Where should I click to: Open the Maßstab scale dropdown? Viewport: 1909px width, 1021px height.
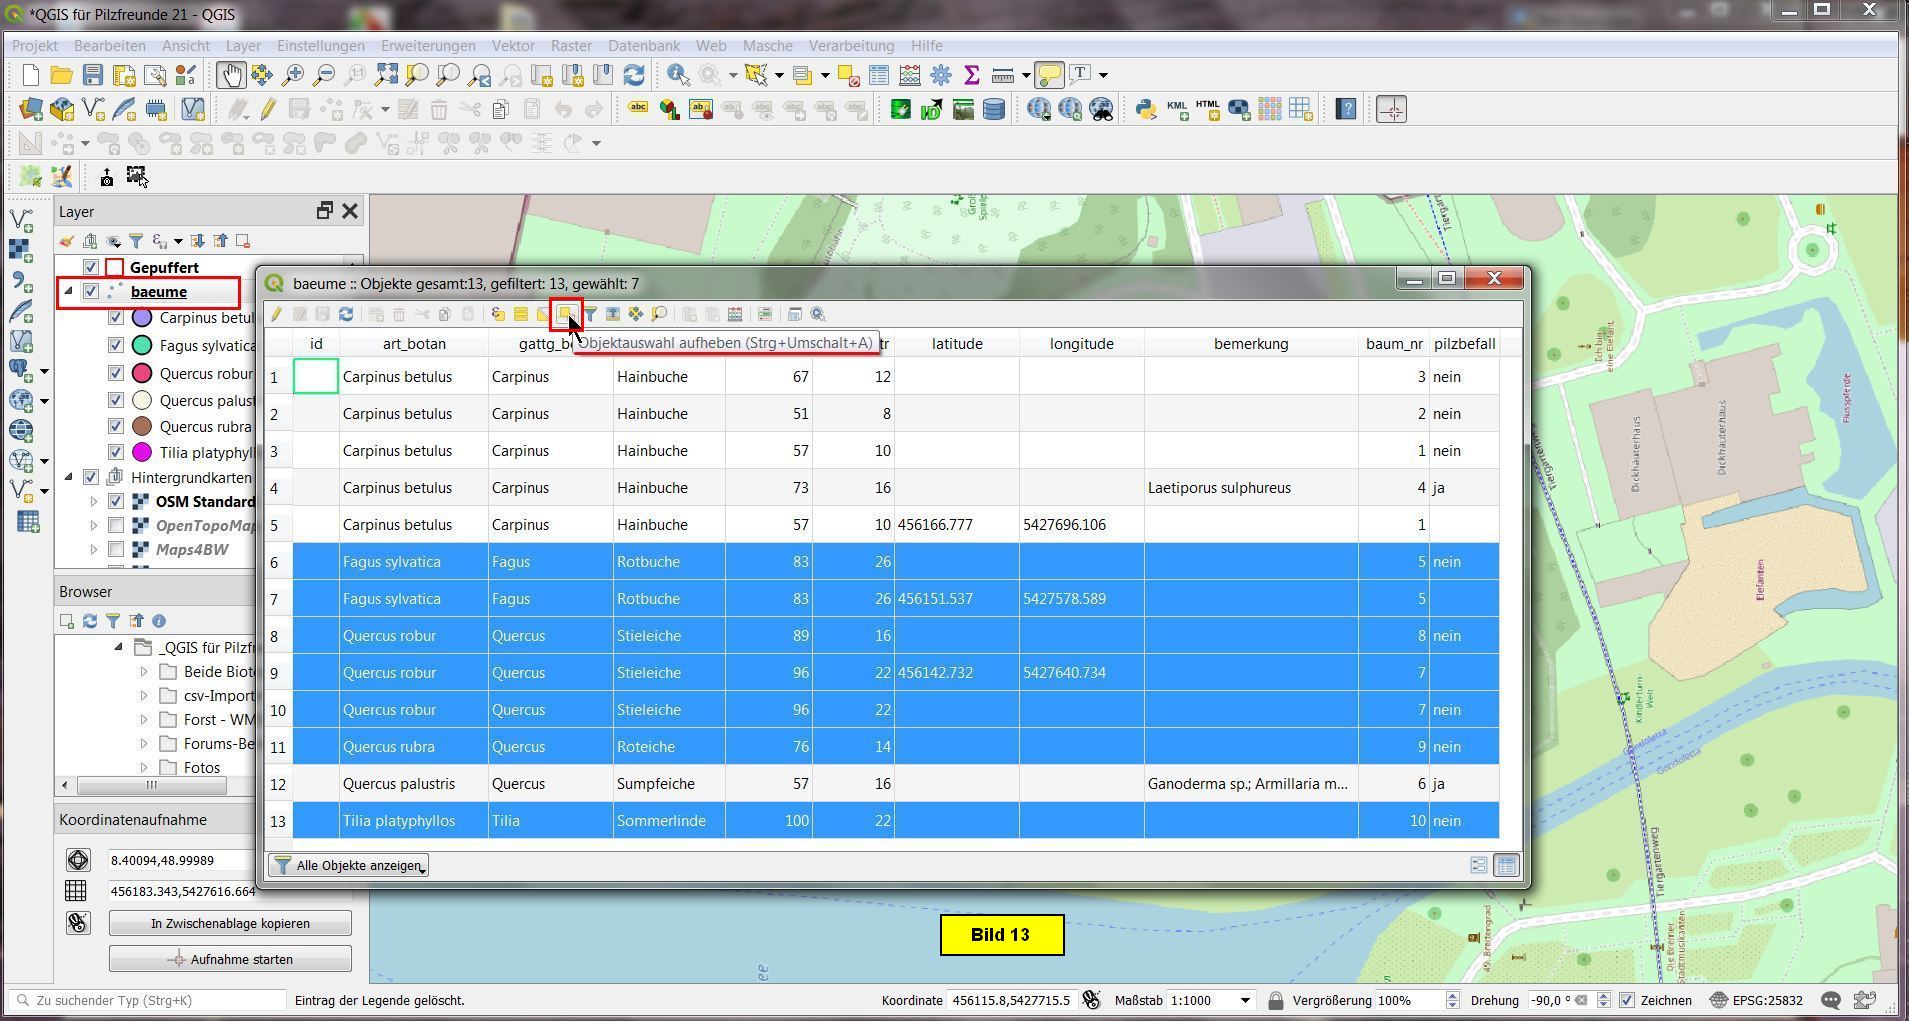pyautogui.click(x=1245, y=1000)
